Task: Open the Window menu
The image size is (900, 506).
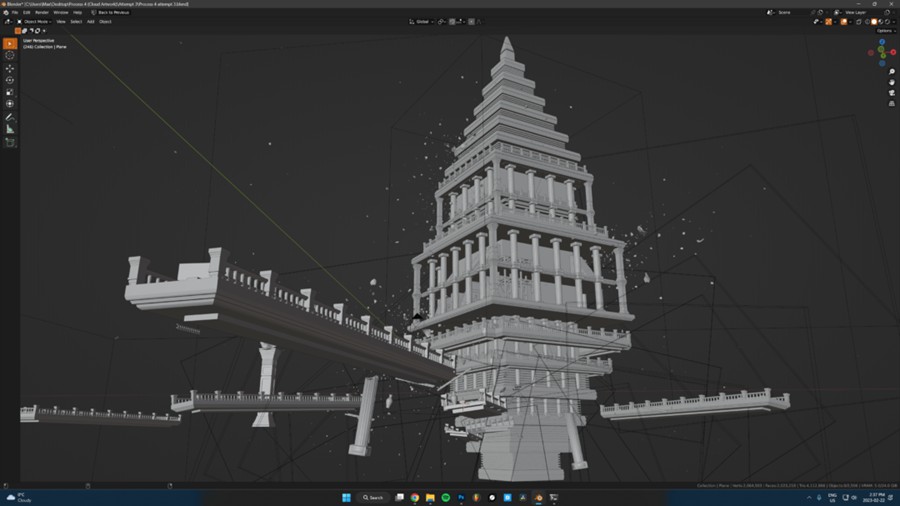Action: (x=60, y=12)
